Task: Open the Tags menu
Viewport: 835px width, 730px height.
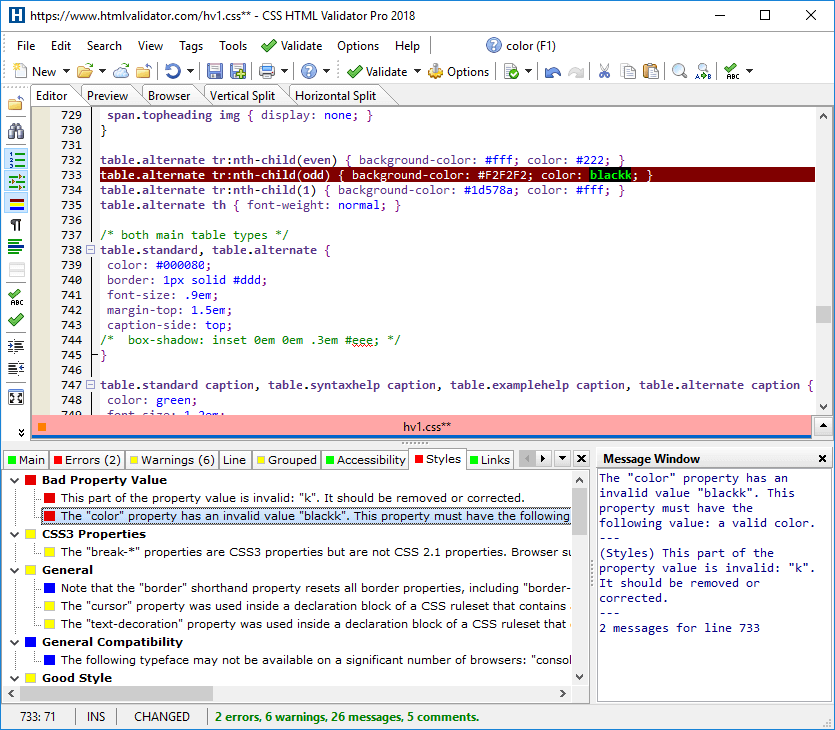Action: click(x=191, y=45)
